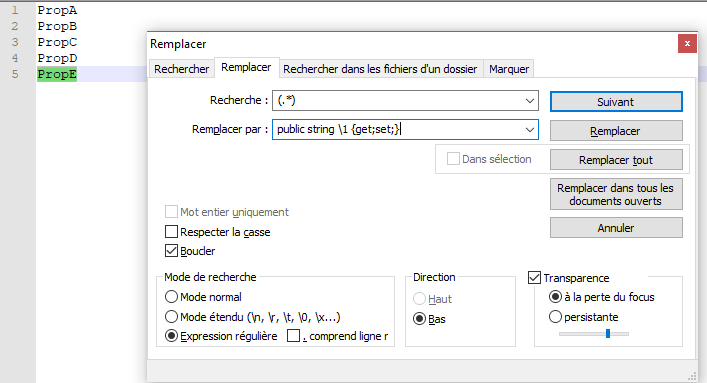This screenshot has height=383, width=707.
Task: Select Mode étendu search mode
Action: tap(171, 317)
